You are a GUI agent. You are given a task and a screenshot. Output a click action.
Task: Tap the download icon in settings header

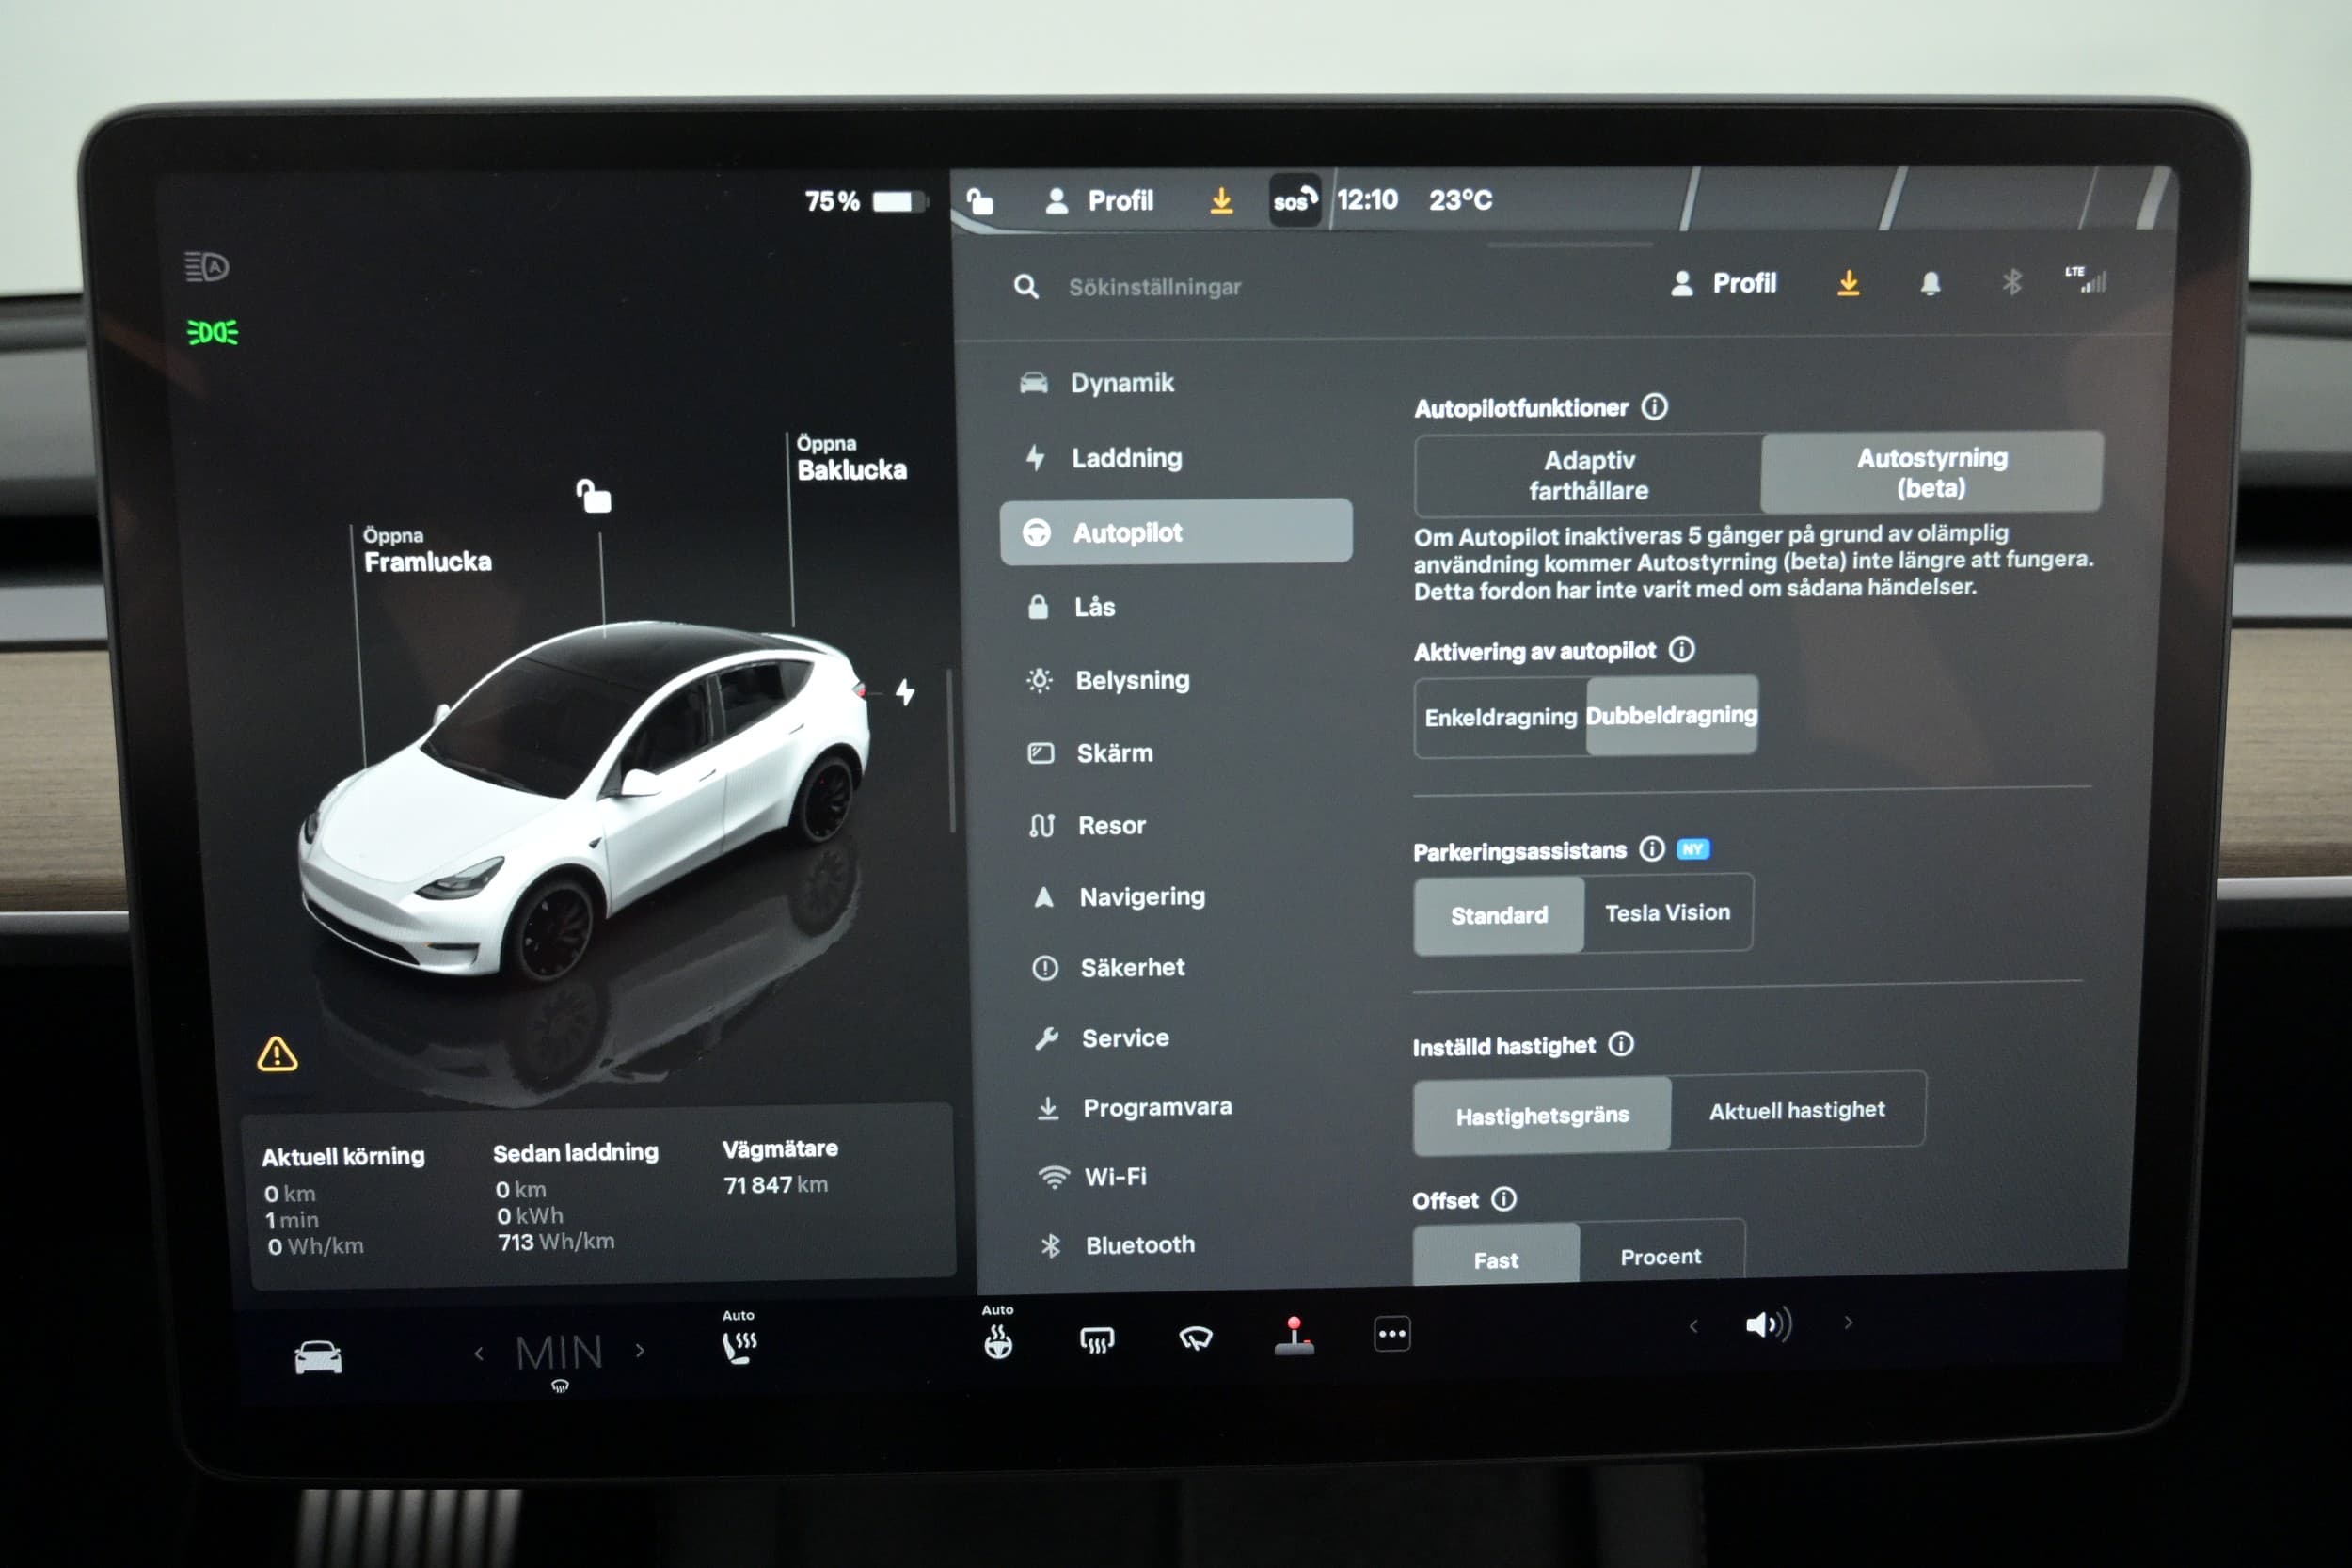1848,283
